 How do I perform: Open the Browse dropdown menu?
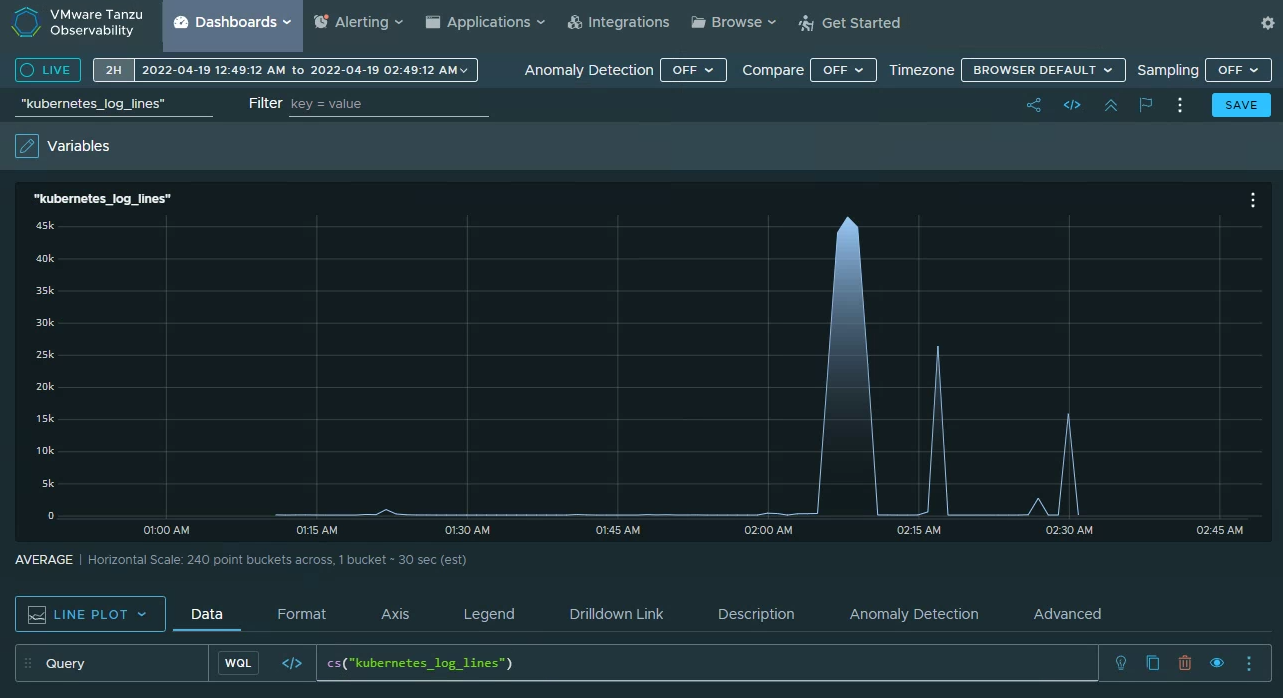click(733, 22)
